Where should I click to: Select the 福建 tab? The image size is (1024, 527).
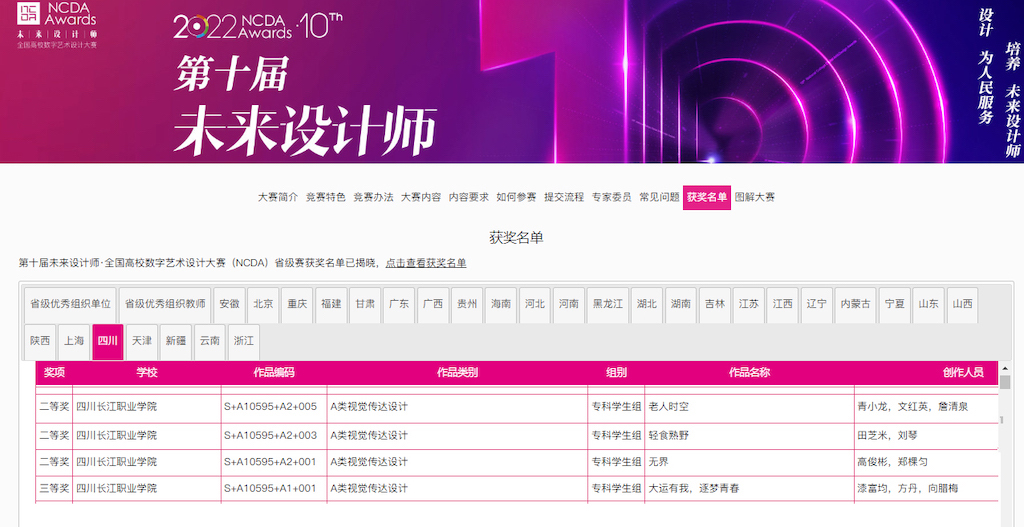pyautogui.click(x=331, y=304)
